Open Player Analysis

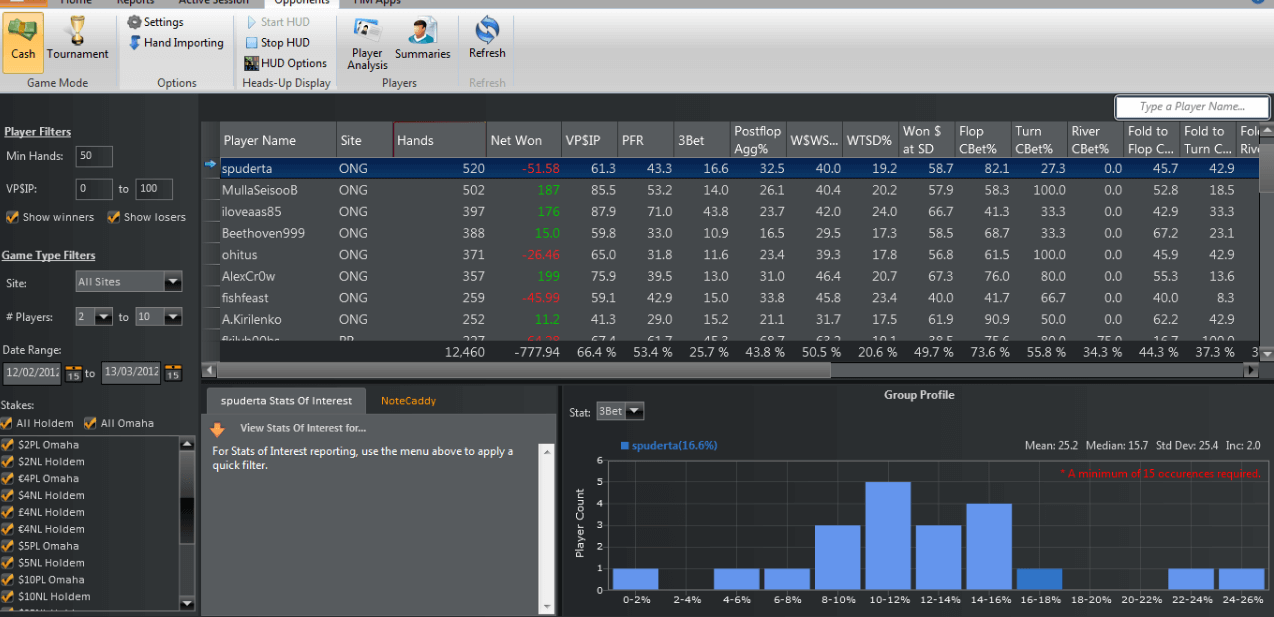[x=367, y=45]
